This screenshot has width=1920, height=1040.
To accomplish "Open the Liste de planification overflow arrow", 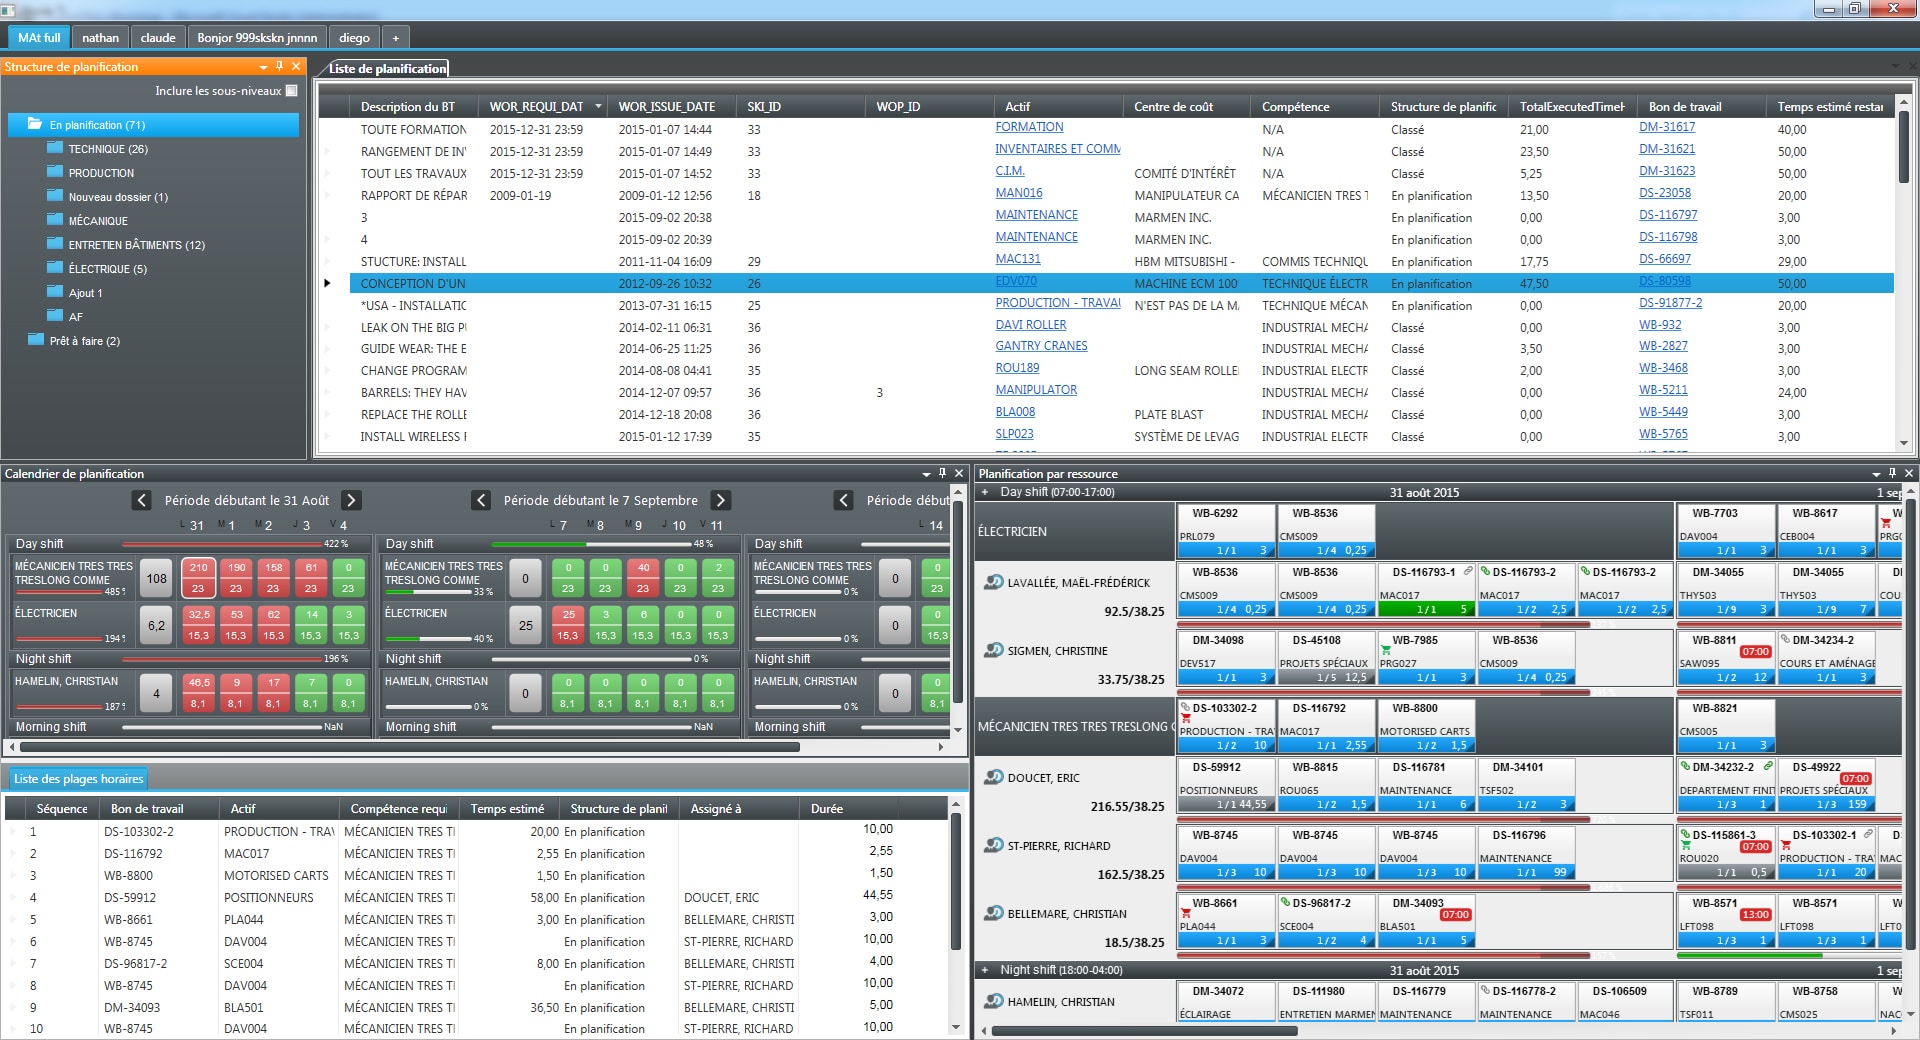I will pyautogui.click(x=1896, y=67).
